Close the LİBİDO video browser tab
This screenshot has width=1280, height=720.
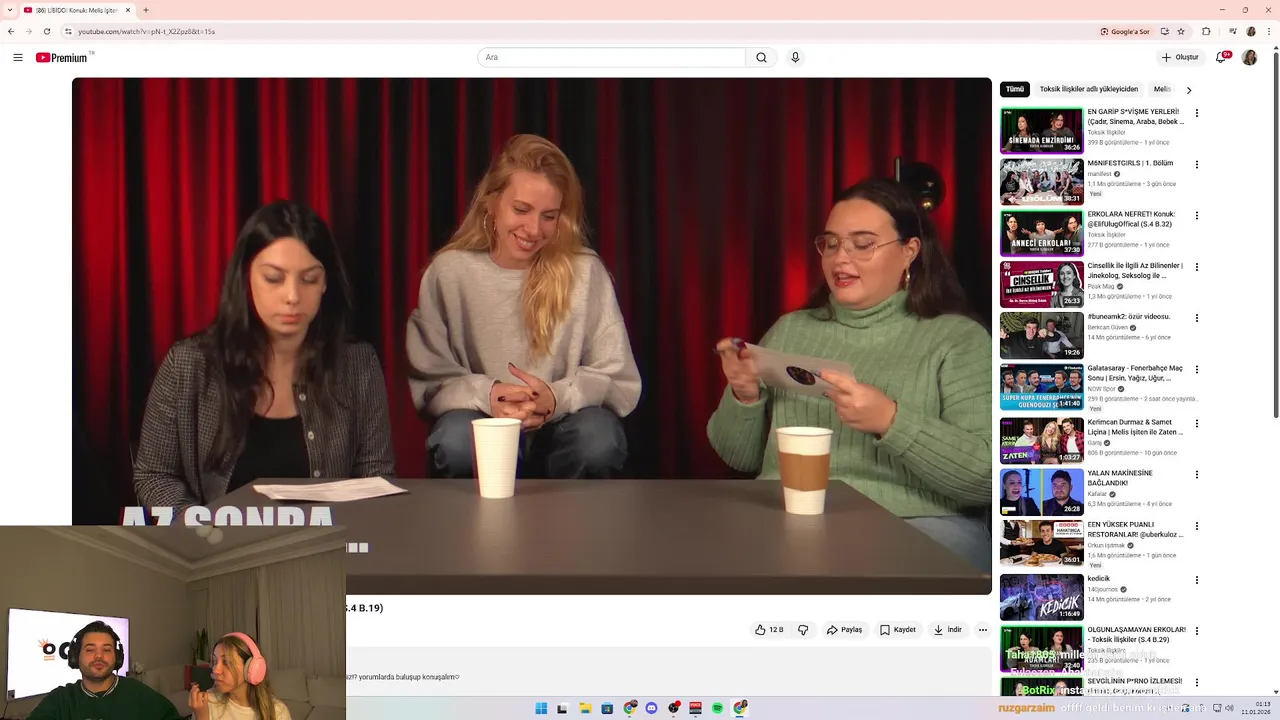pos(129,10)
